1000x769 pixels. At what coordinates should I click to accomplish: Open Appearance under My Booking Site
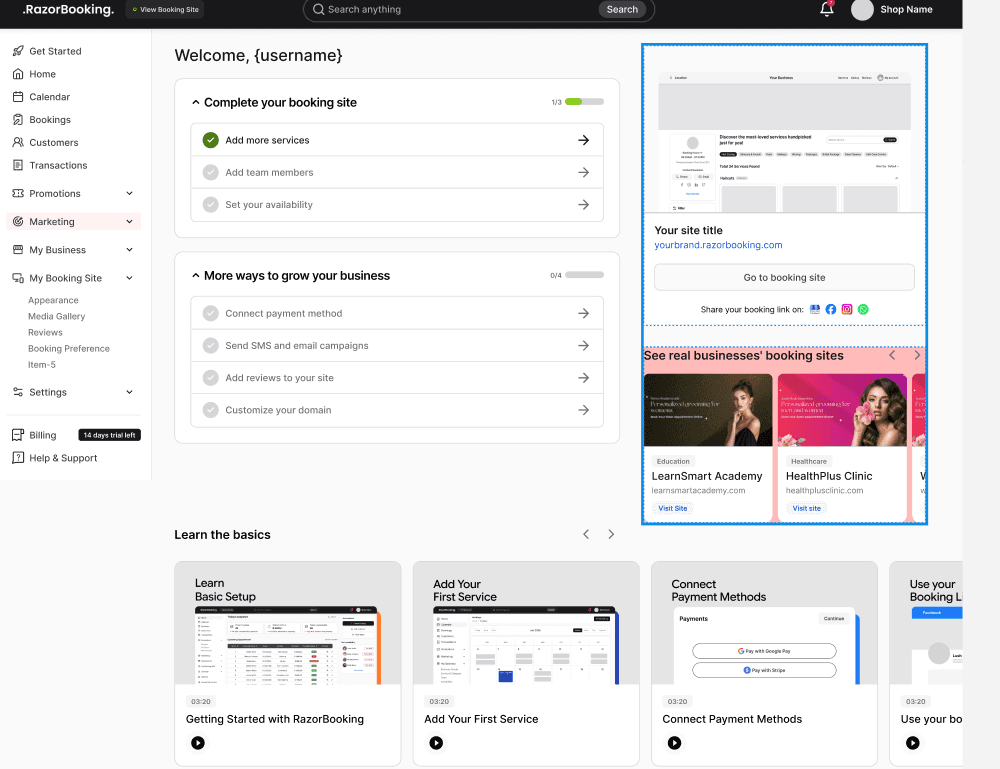54,300
